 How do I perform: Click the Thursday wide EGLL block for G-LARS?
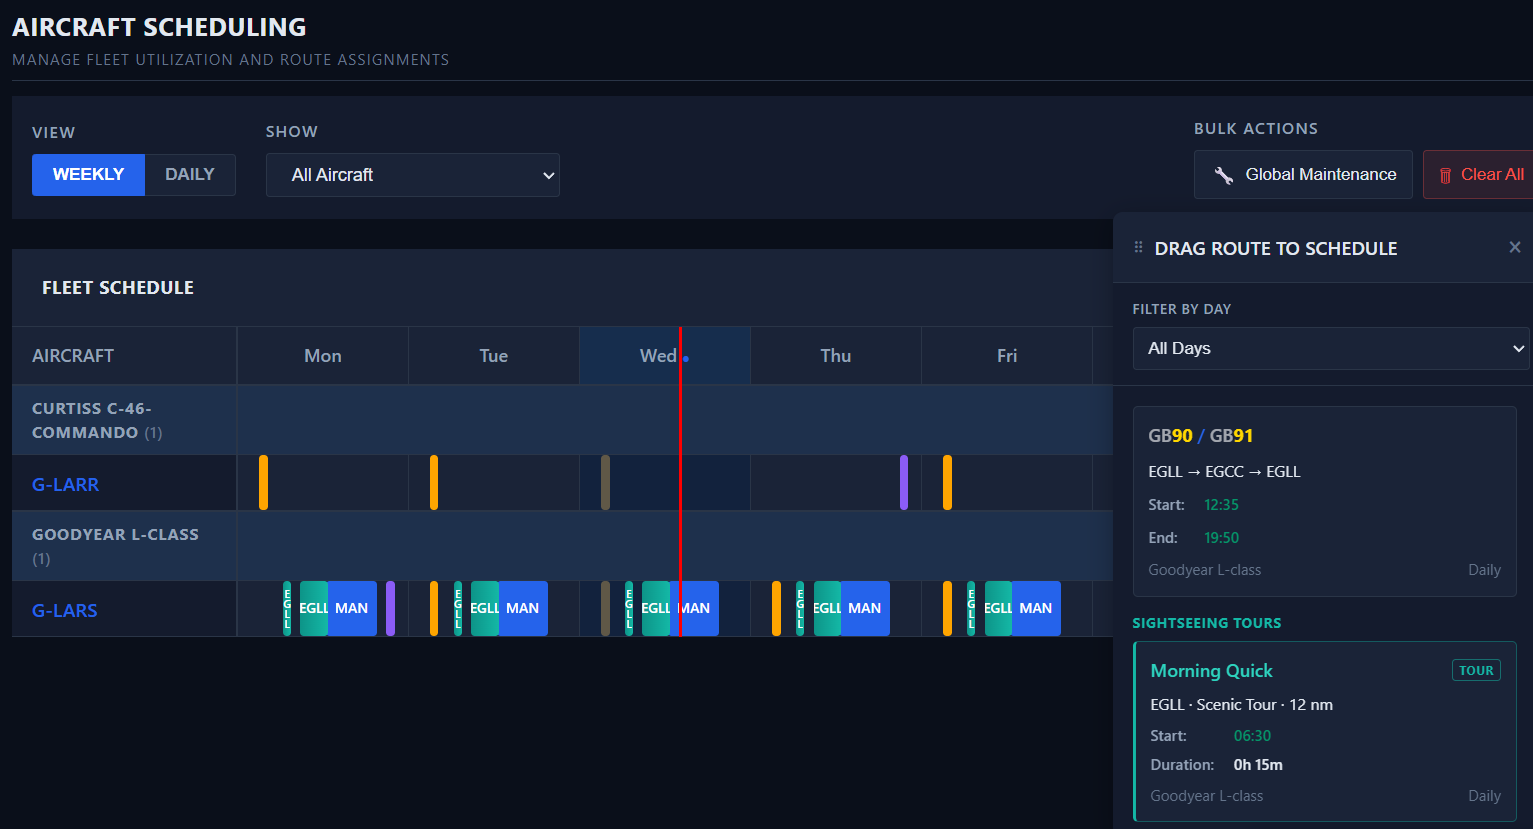pyautogui.click(x=827, y=608)
